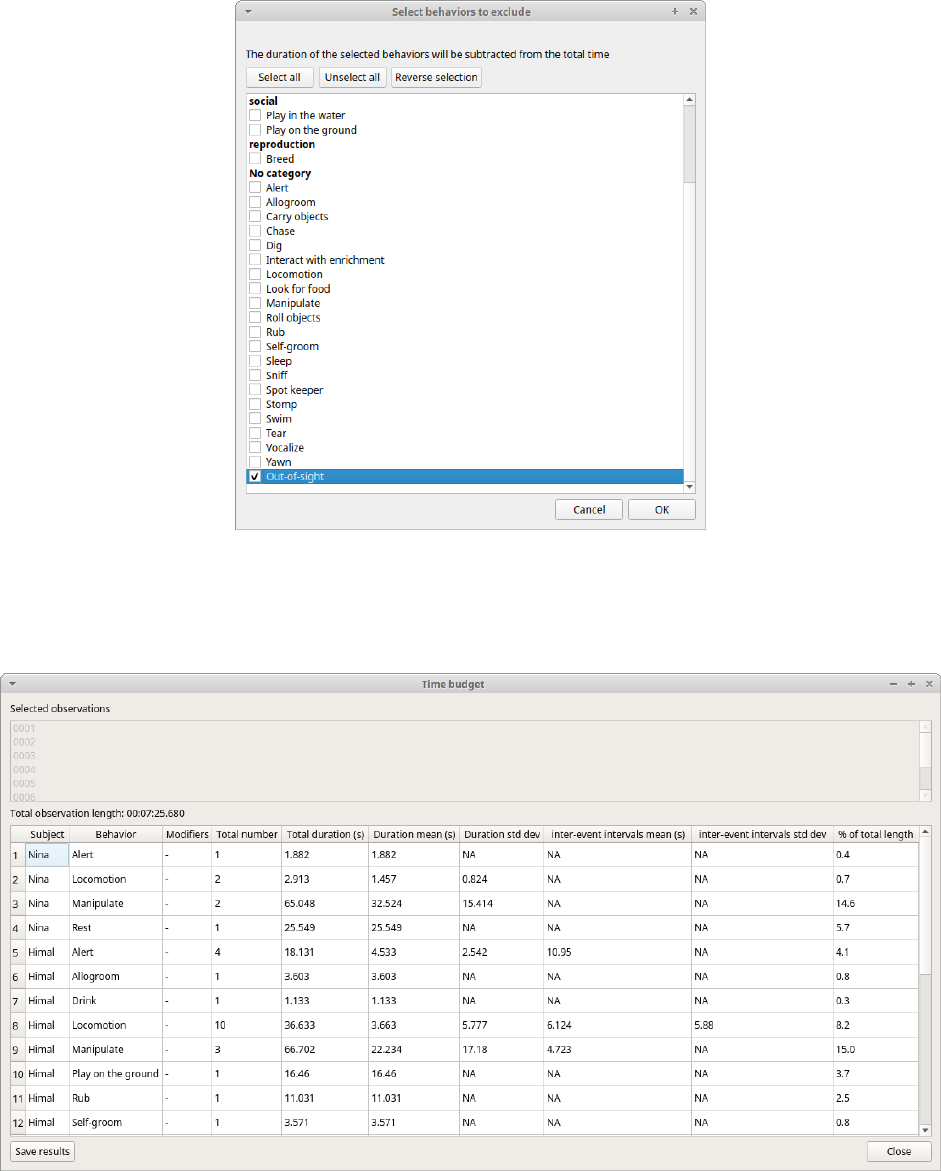The height and width of the screenshot is (1171, 941).
Task: Check the Play on the ground checkbox
Action: 255,130
